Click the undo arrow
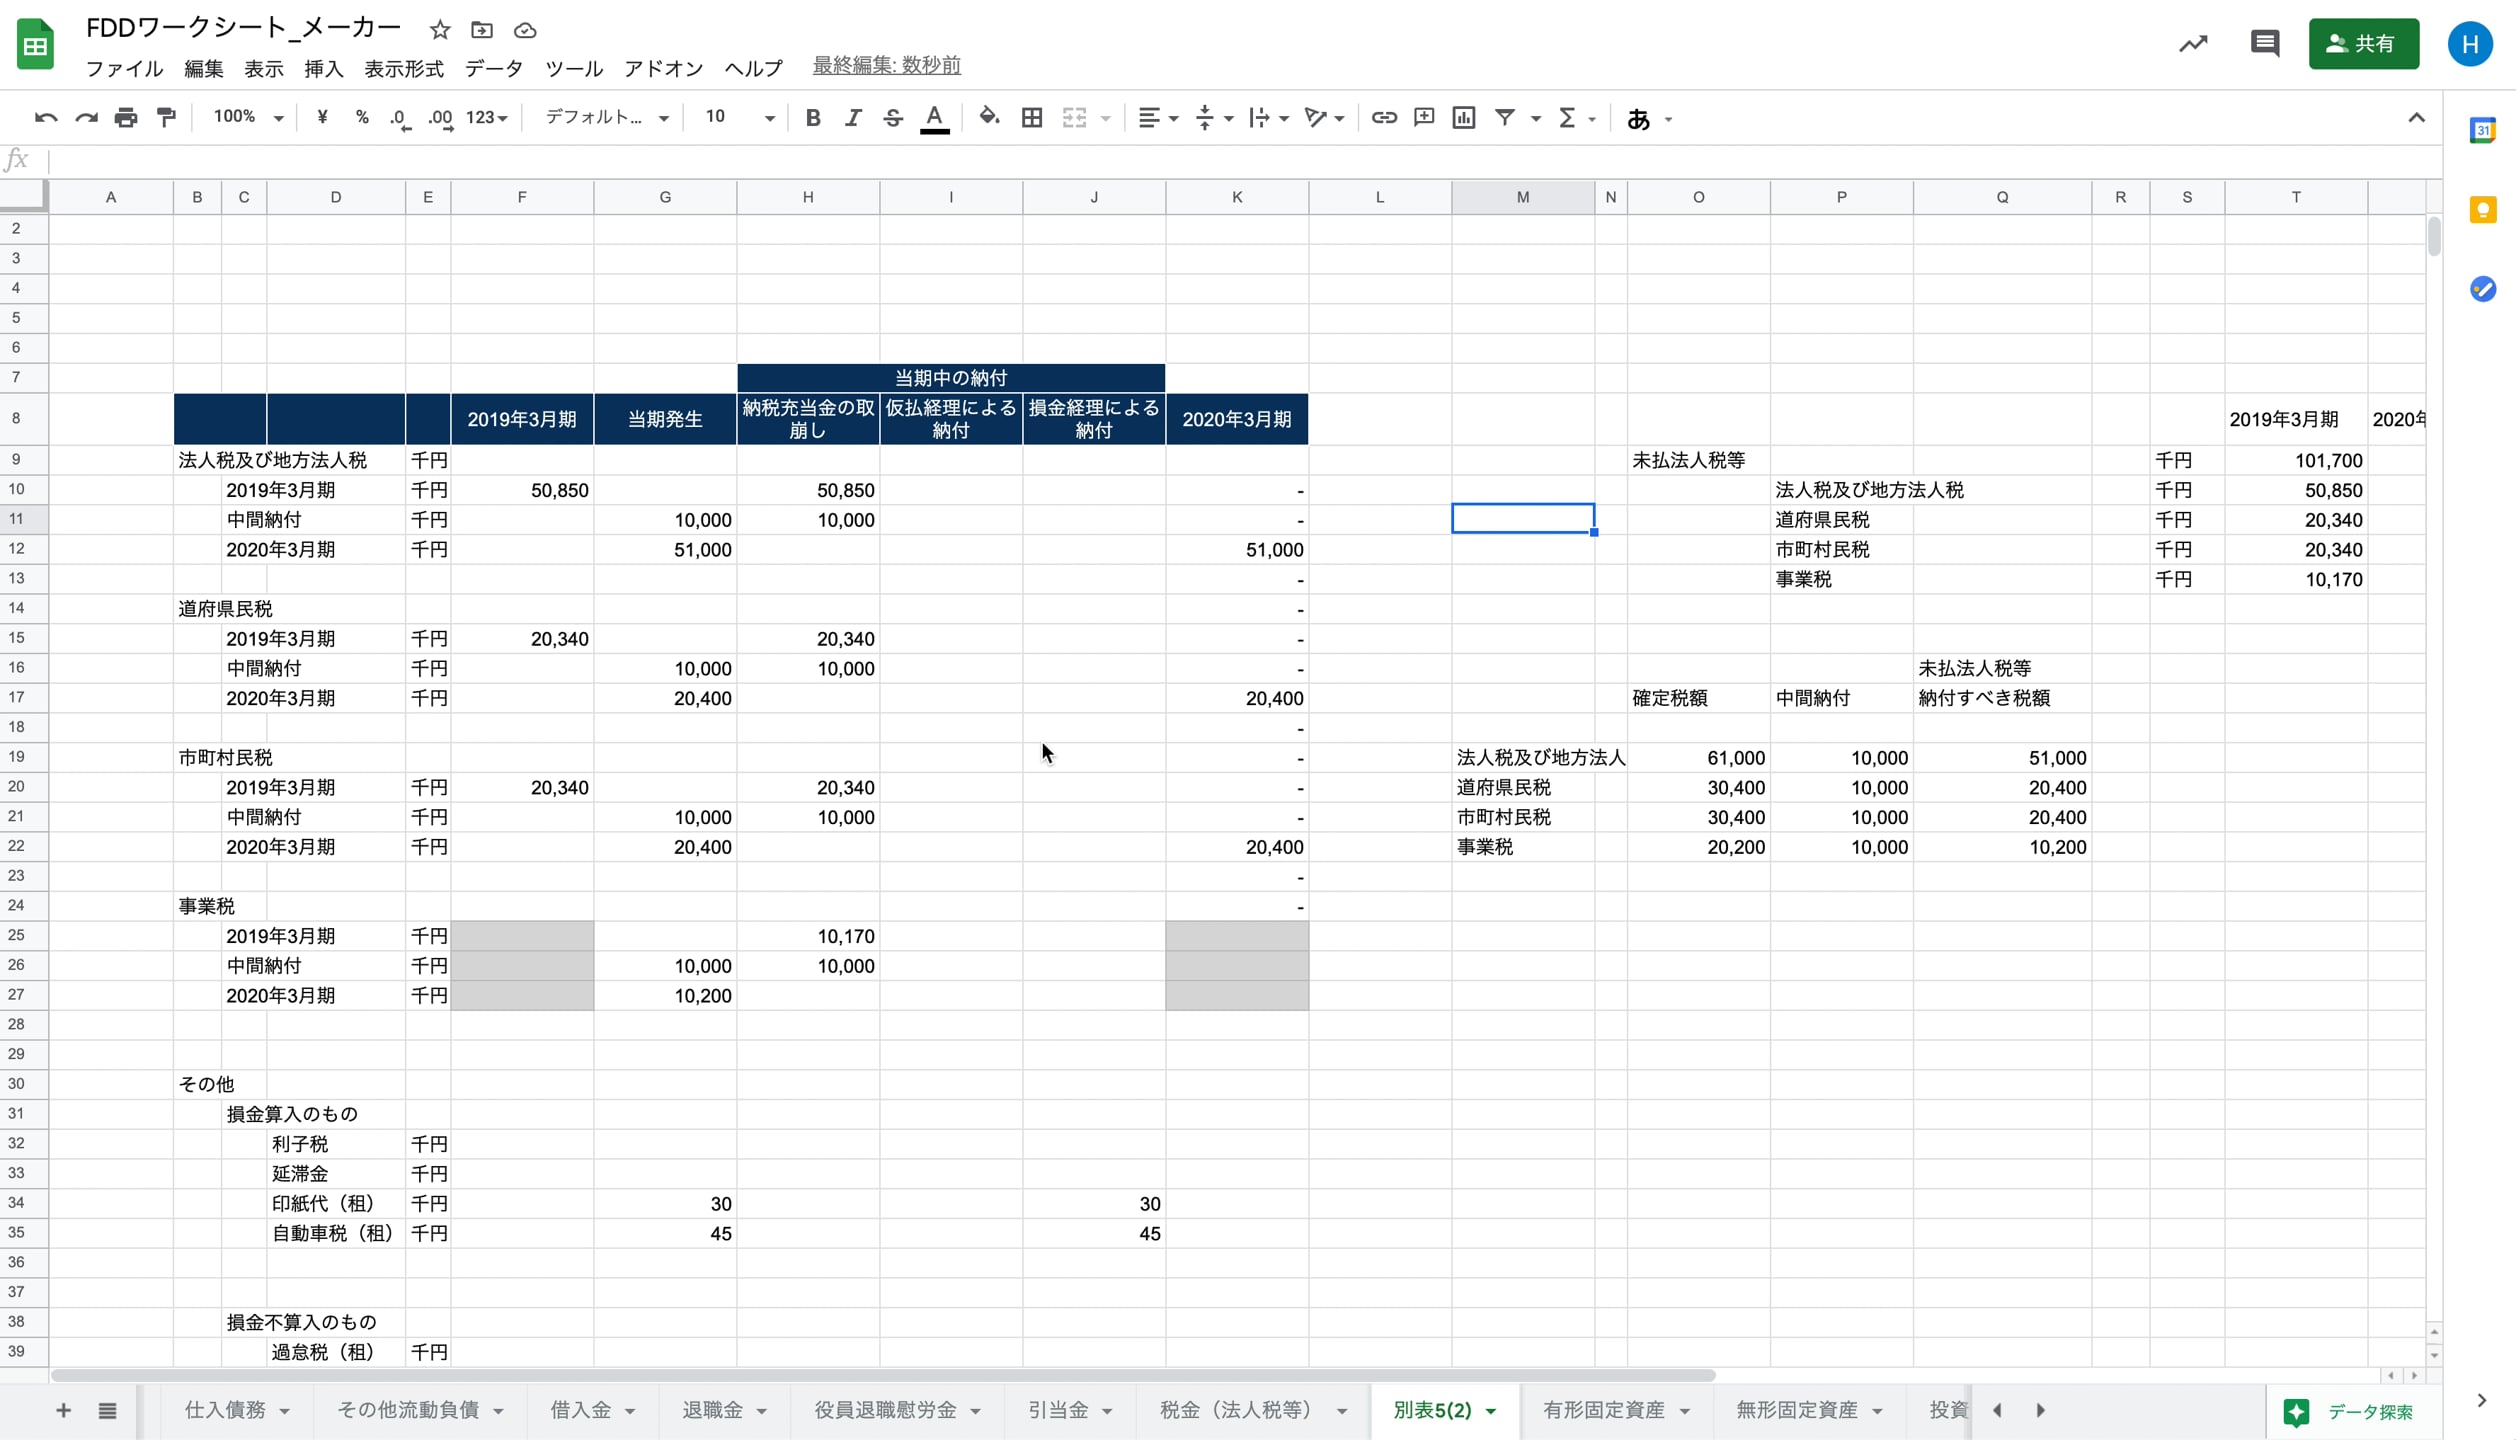 (x=45, y=118)
